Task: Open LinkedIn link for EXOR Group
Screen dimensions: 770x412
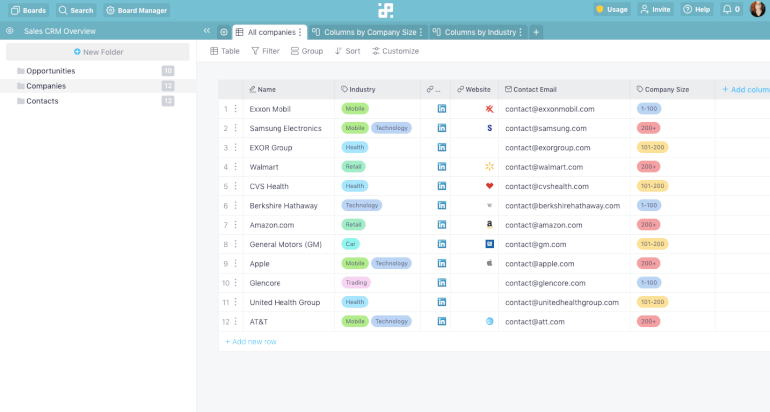Action: coord(442,147)
